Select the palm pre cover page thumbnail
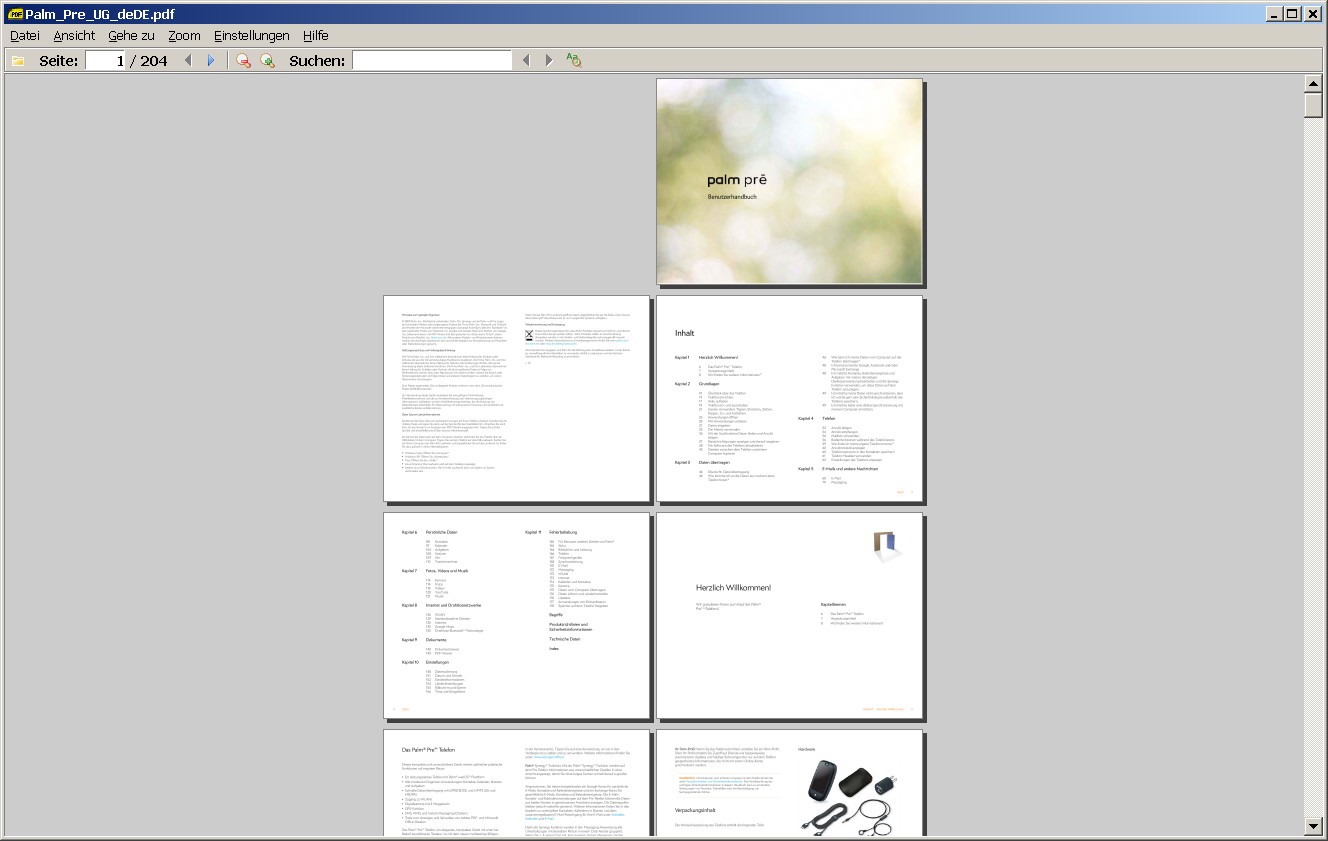The width and height of the screenshot is (1328, 841). [789, 181]
